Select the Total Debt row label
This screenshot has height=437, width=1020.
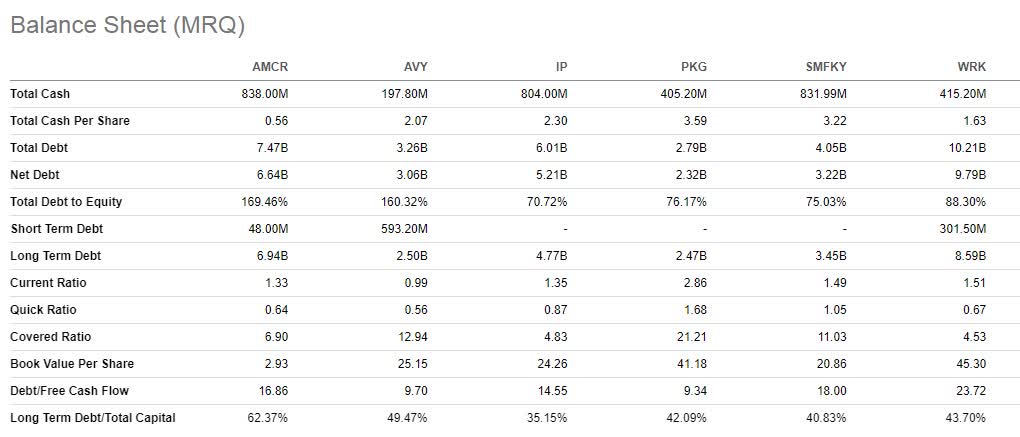click(39, 148)
